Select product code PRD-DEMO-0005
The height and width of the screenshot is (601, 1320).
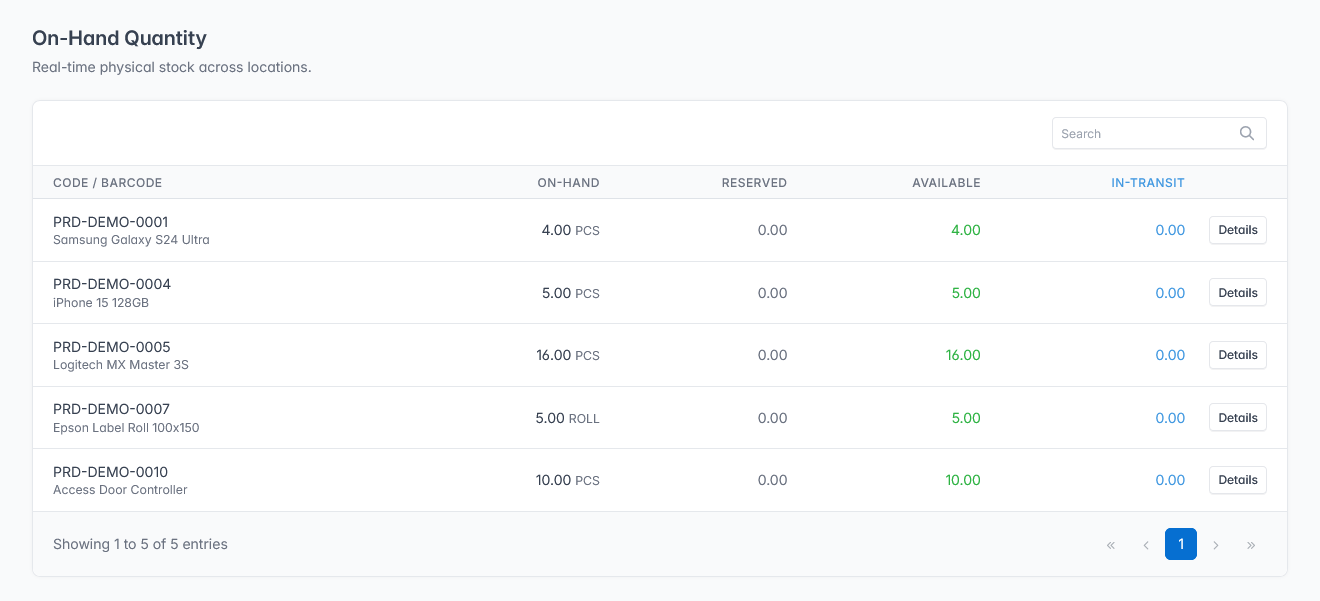click(x=112, y=347)
